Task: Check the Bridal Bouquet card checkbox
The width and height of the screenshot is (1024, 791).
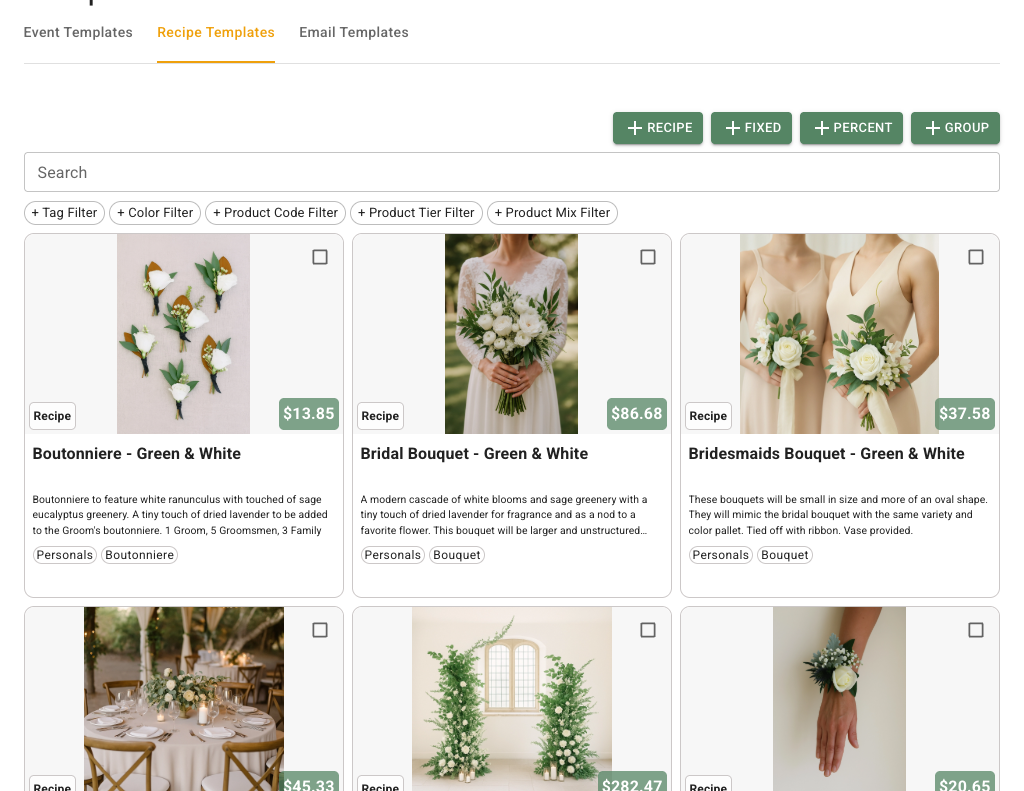Action: click(x=648, y=257)
